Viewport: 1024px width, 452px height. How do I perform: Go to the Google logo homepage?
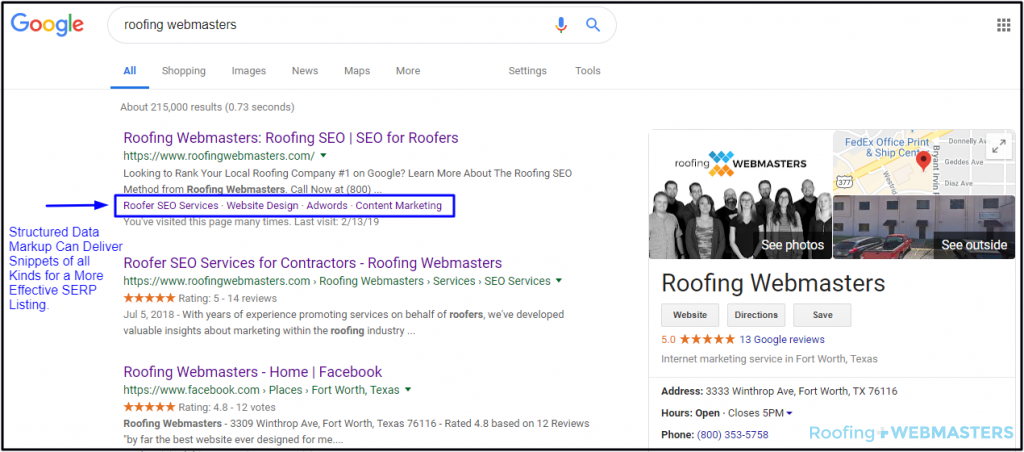47,25
